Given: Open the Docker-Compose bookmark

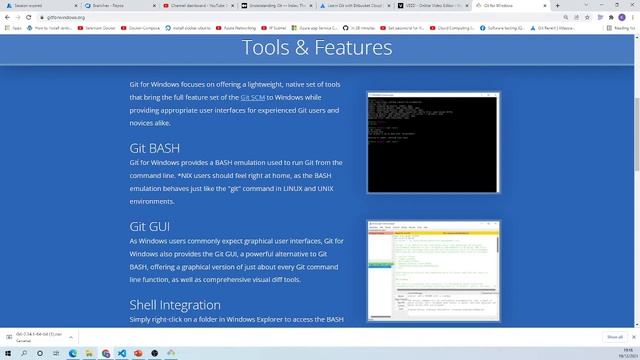Looking at the screenshot, I should click(140, 28).
